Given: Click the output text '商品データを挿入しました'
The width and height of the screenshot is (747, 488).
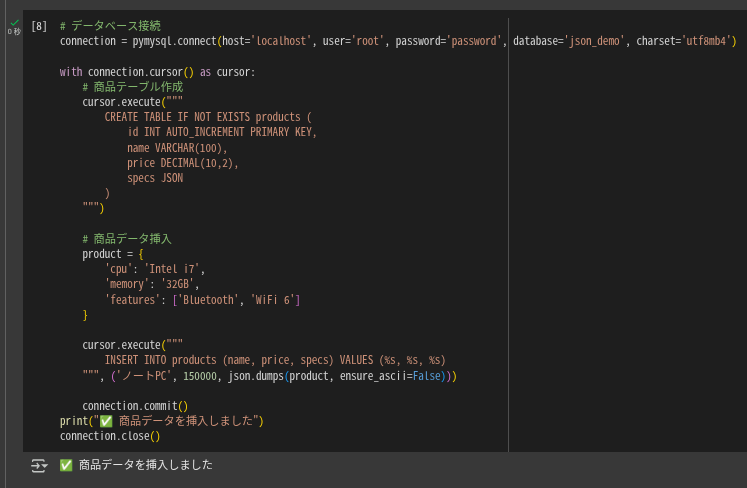Looking at the screenshot, I should (x=145, y=465).
